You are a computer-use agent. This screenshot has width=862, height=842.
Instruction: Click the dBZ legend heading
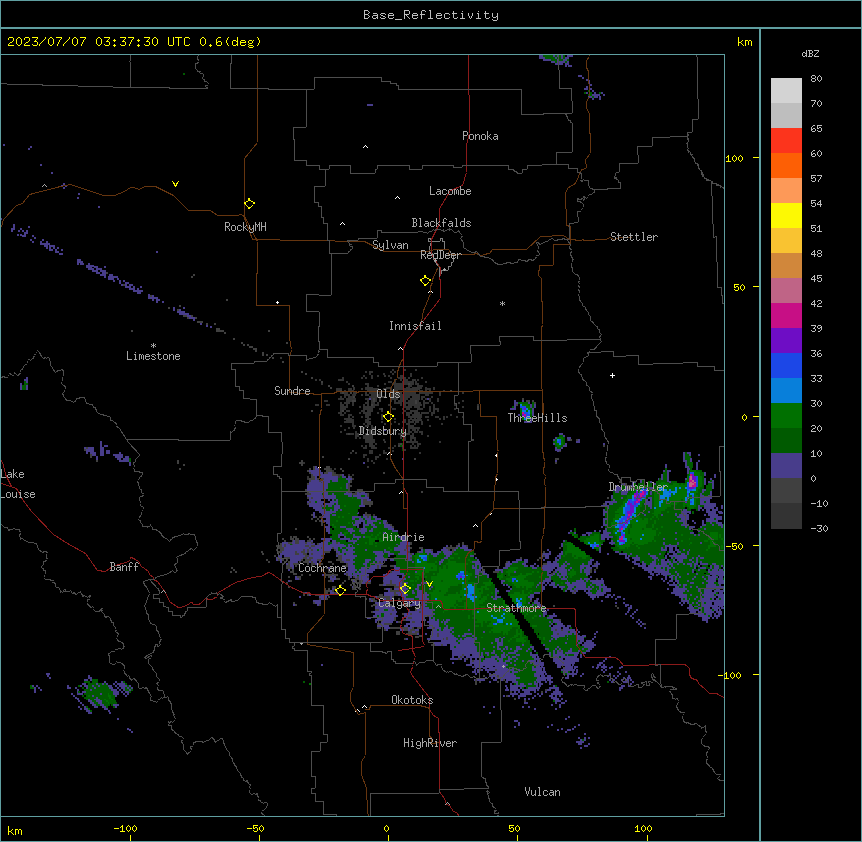pyautogui.click(x=810, y=53)
